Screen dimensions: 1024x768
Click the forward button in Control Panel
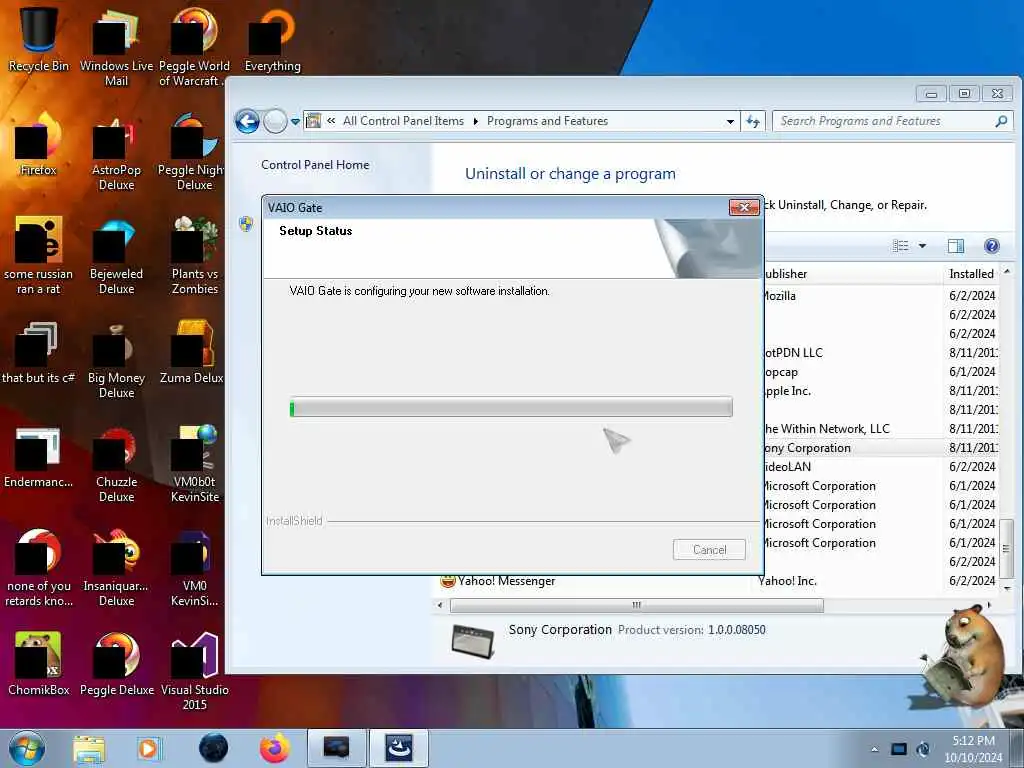point(275,121)
